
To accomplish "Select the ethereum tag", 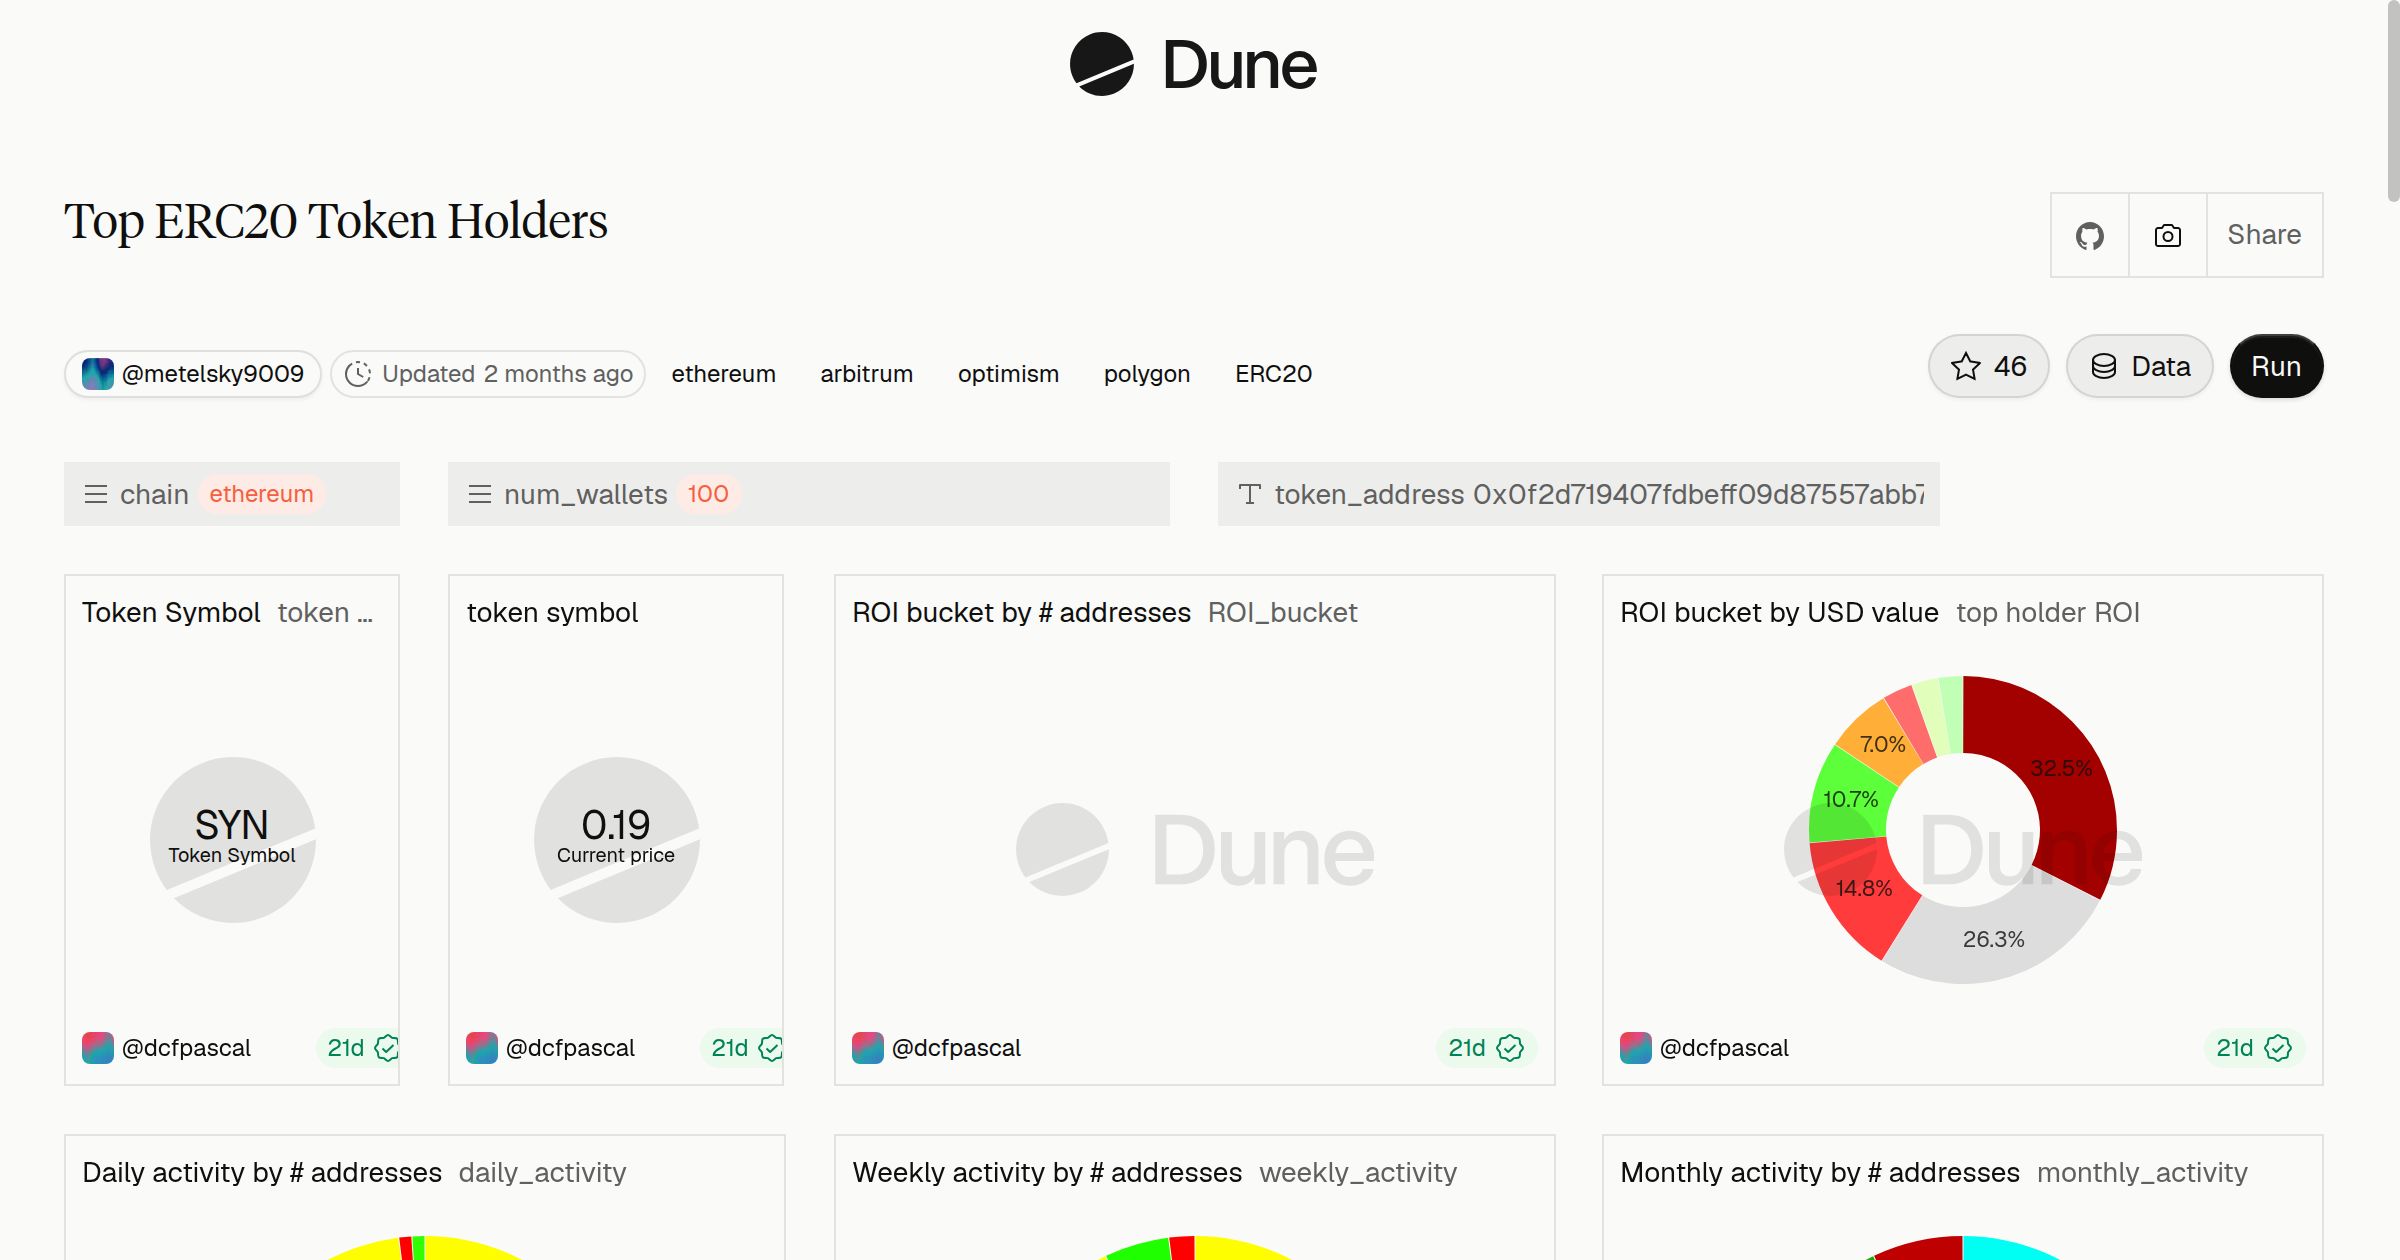I will (x=723, y=374).
